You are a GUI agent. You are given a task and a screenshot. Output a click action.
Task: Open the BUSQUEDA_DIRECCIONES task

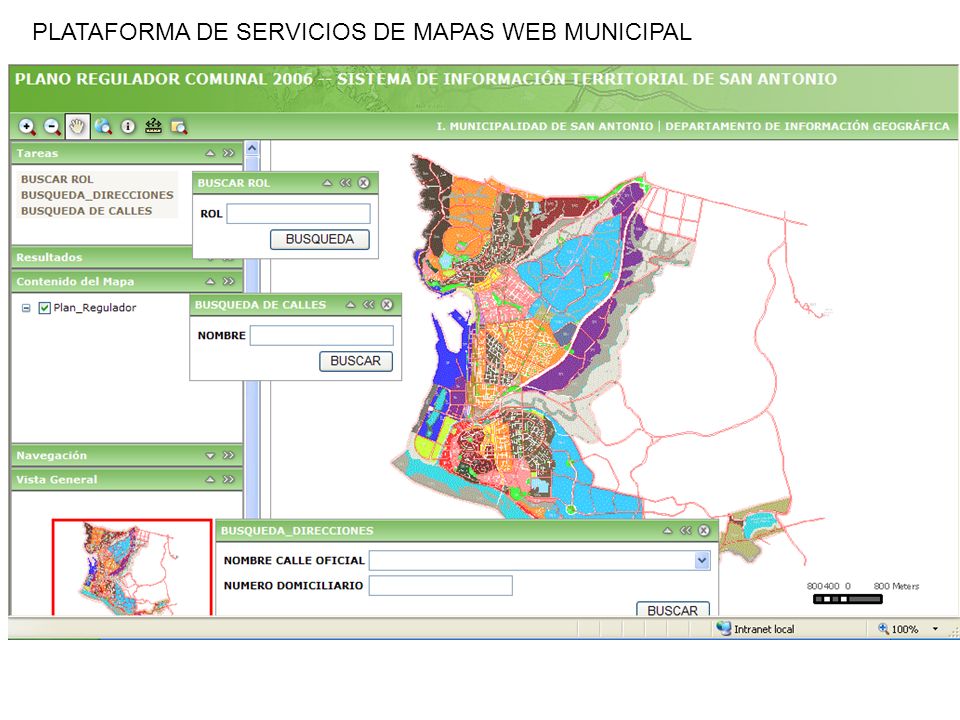97,195
